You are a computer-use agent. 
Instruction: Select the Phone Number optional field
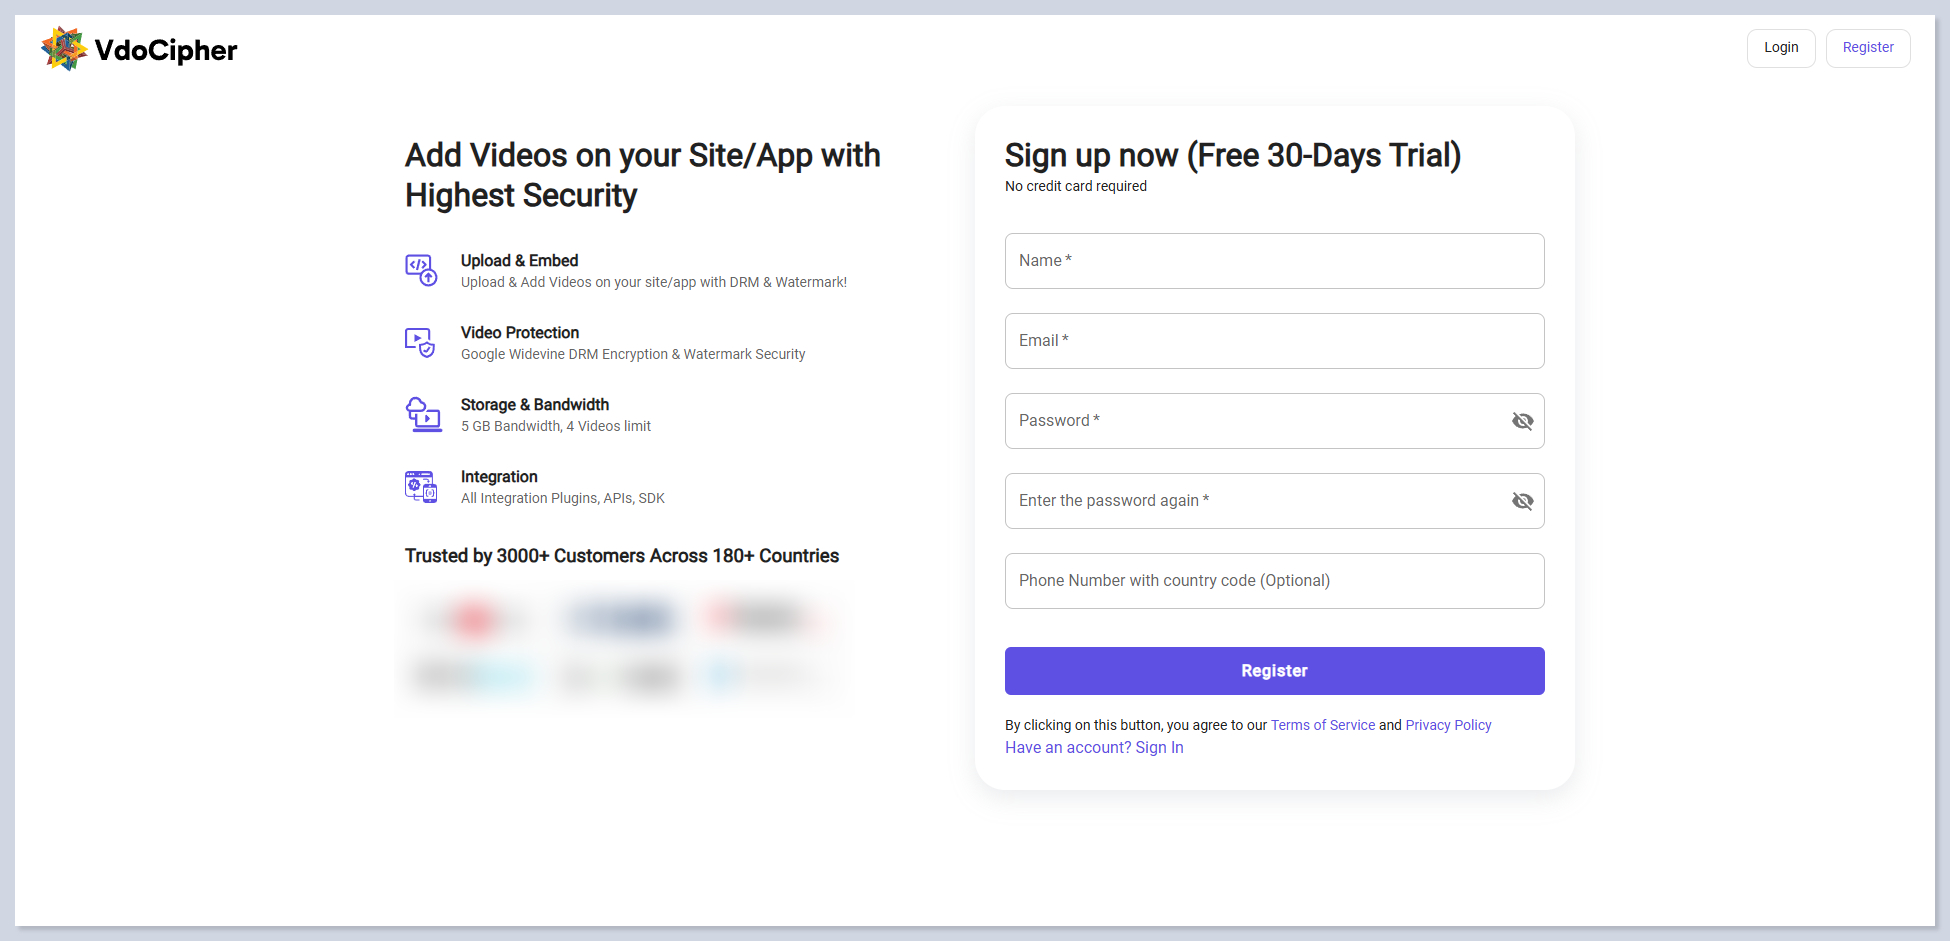pyautogui.click(x=1273, y=581)
